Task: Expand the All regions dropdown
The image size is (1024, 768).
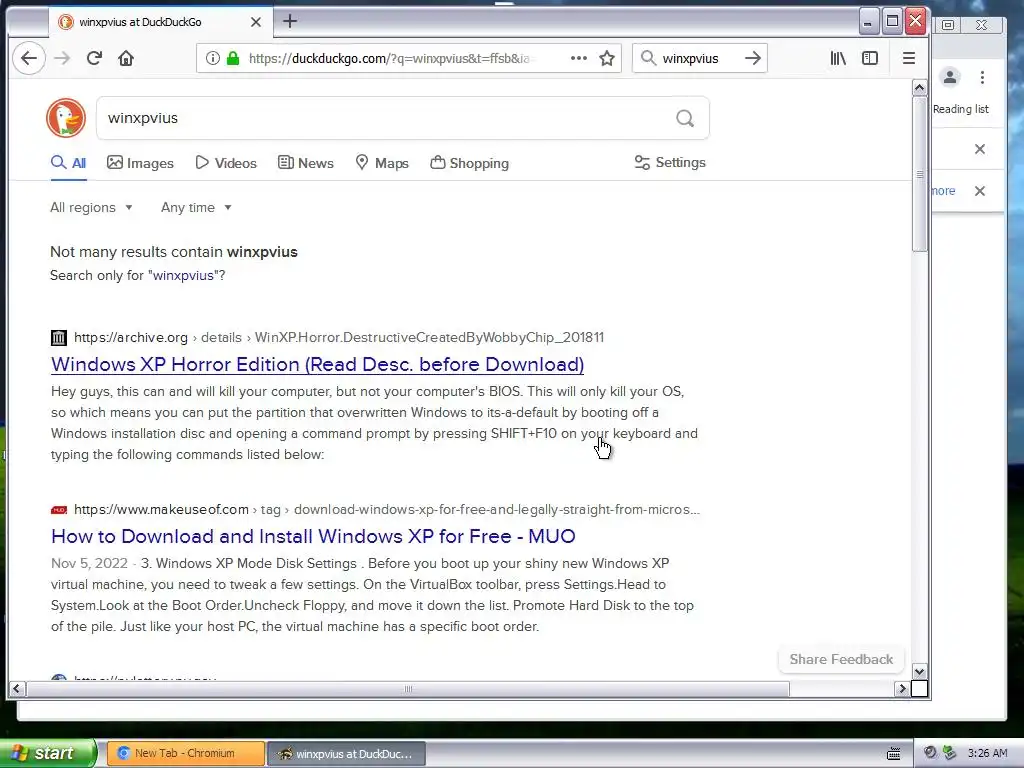Action: coord(91,208)
